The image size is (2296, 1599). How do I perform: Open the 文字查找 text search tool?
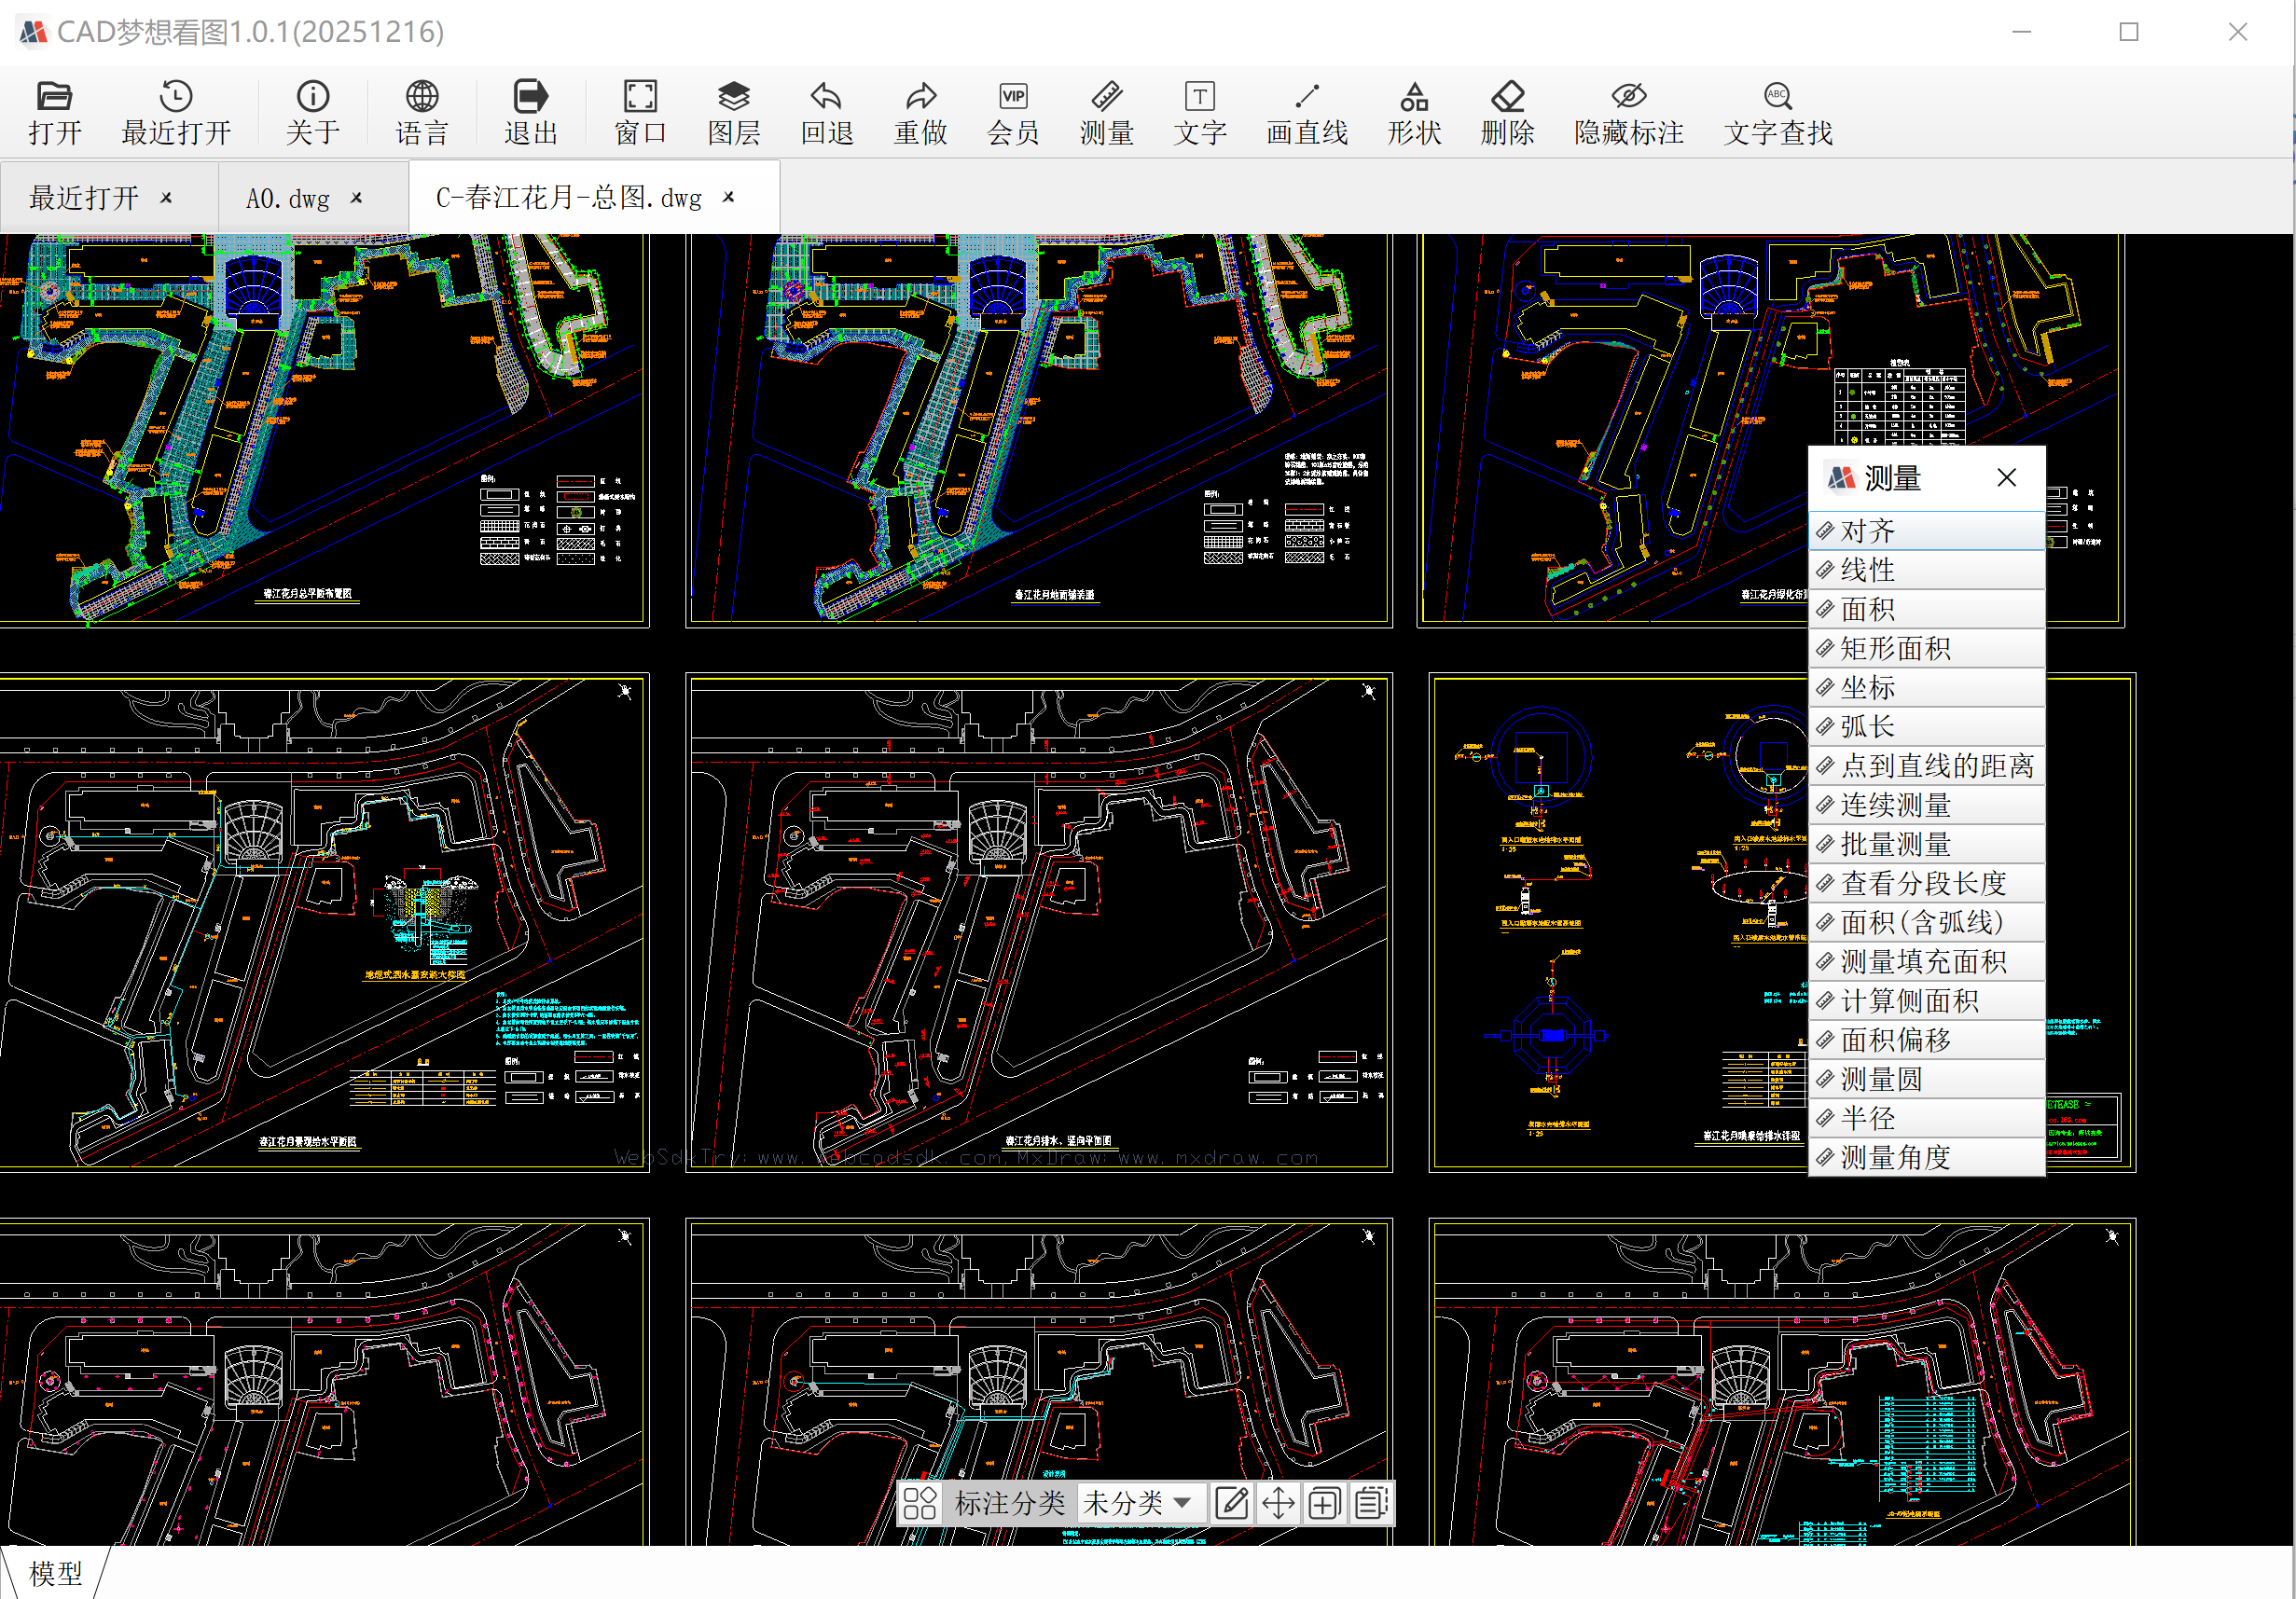[1777, 111]
